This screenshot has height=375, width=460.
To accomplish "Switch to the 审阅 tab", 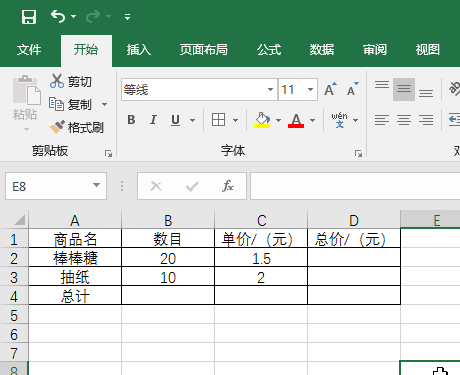I will (375, 50).
